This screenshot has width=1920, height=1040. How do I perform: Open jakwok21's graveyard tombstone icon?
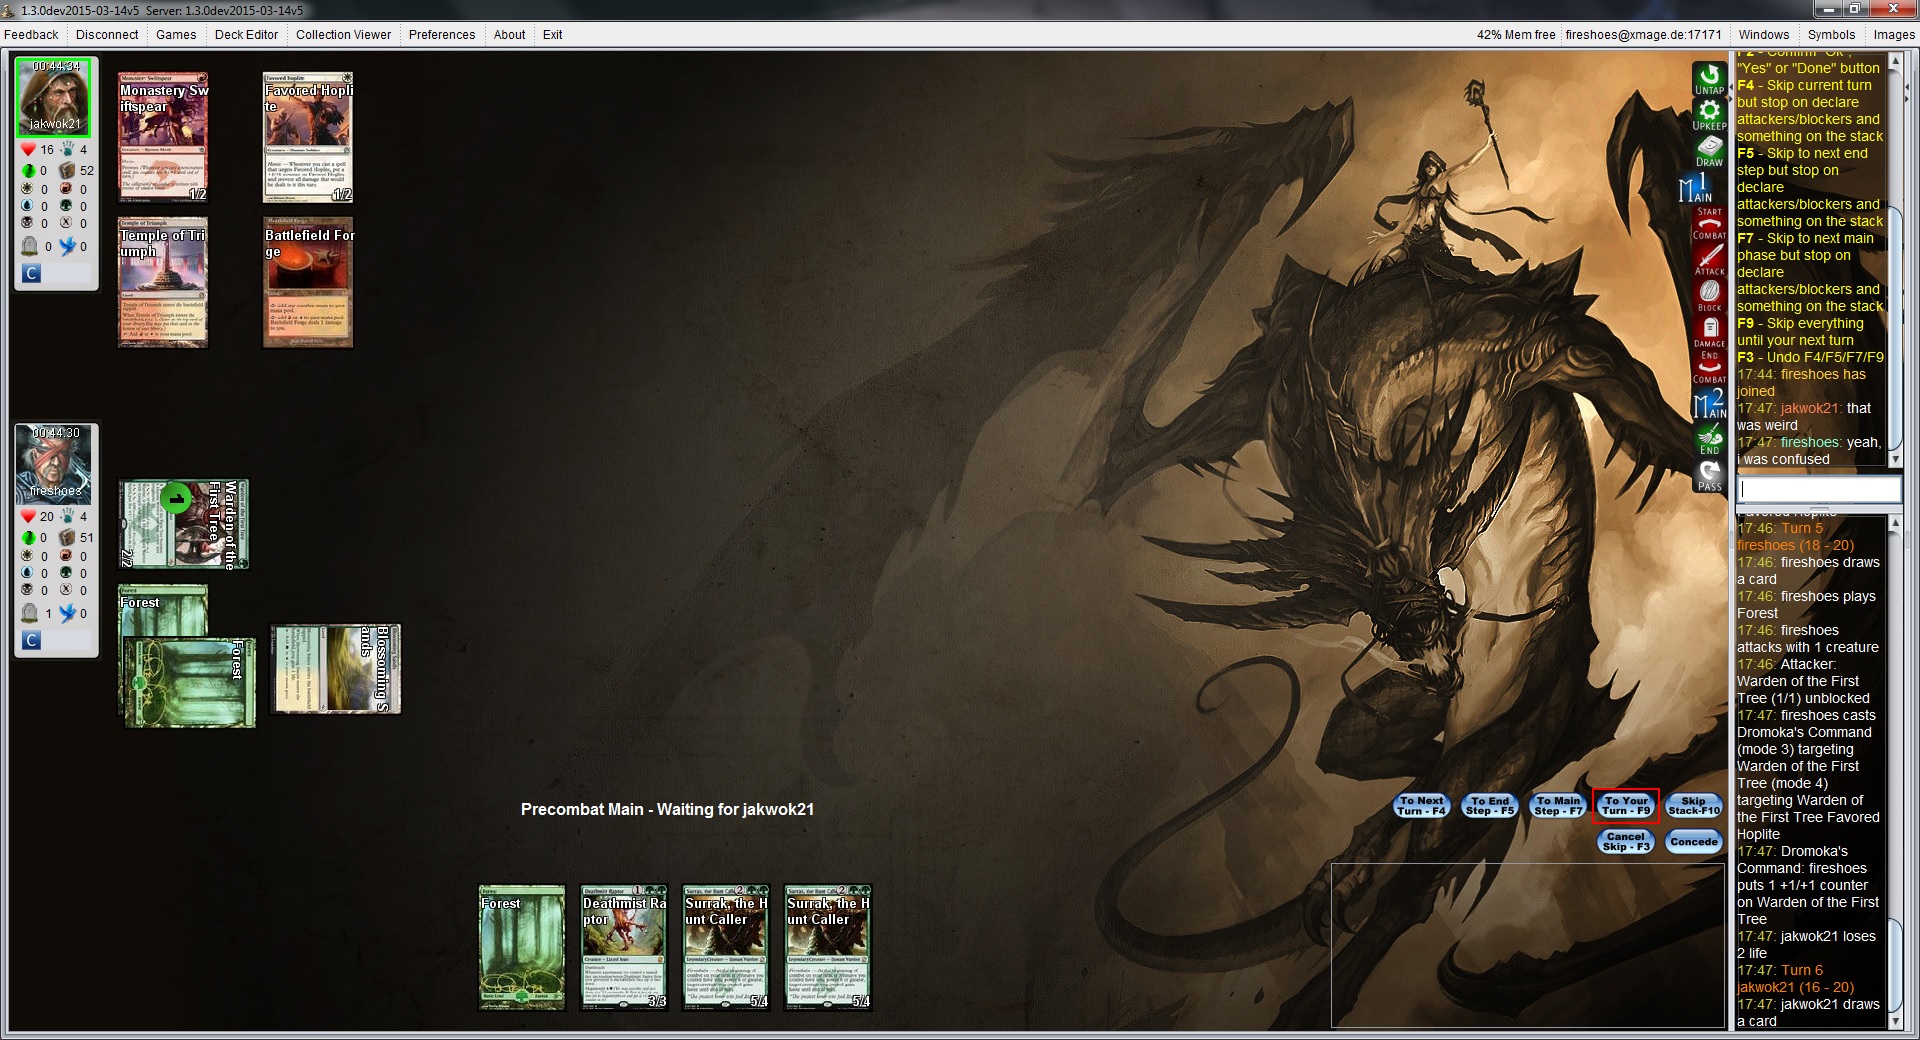29,246
